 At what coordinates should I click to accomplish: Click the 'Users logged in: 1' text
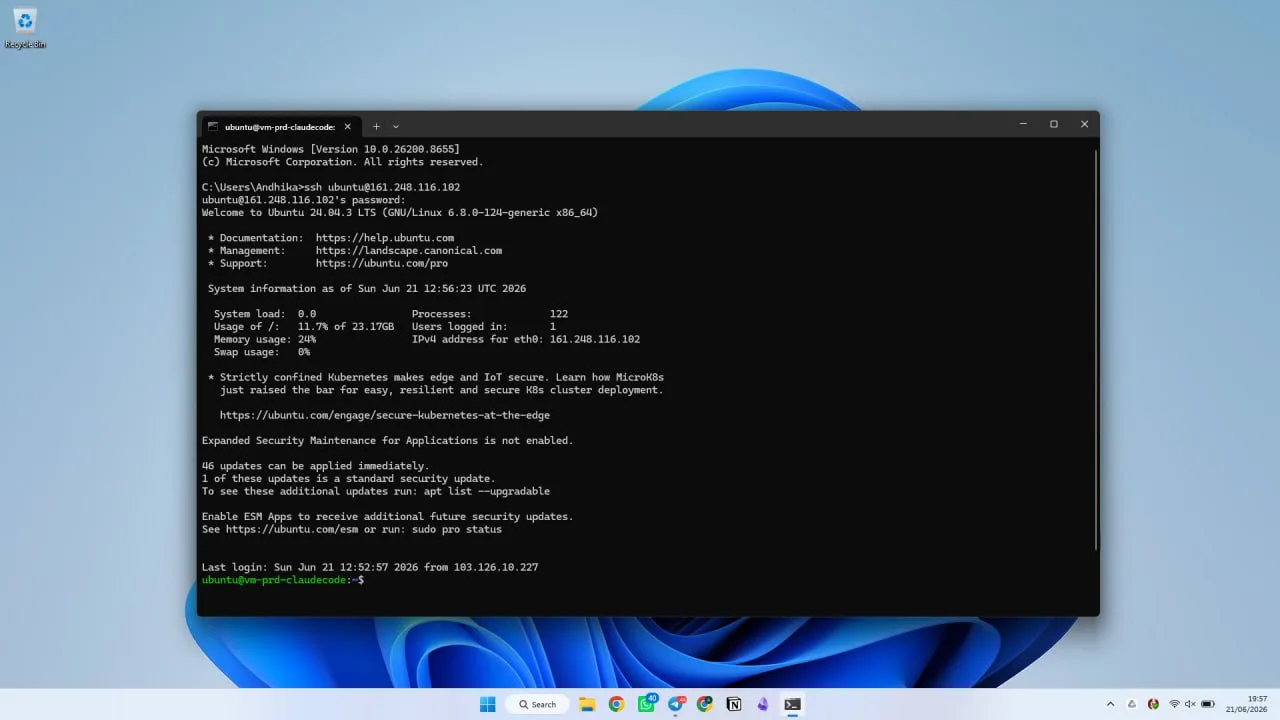(x=484, y=327)
